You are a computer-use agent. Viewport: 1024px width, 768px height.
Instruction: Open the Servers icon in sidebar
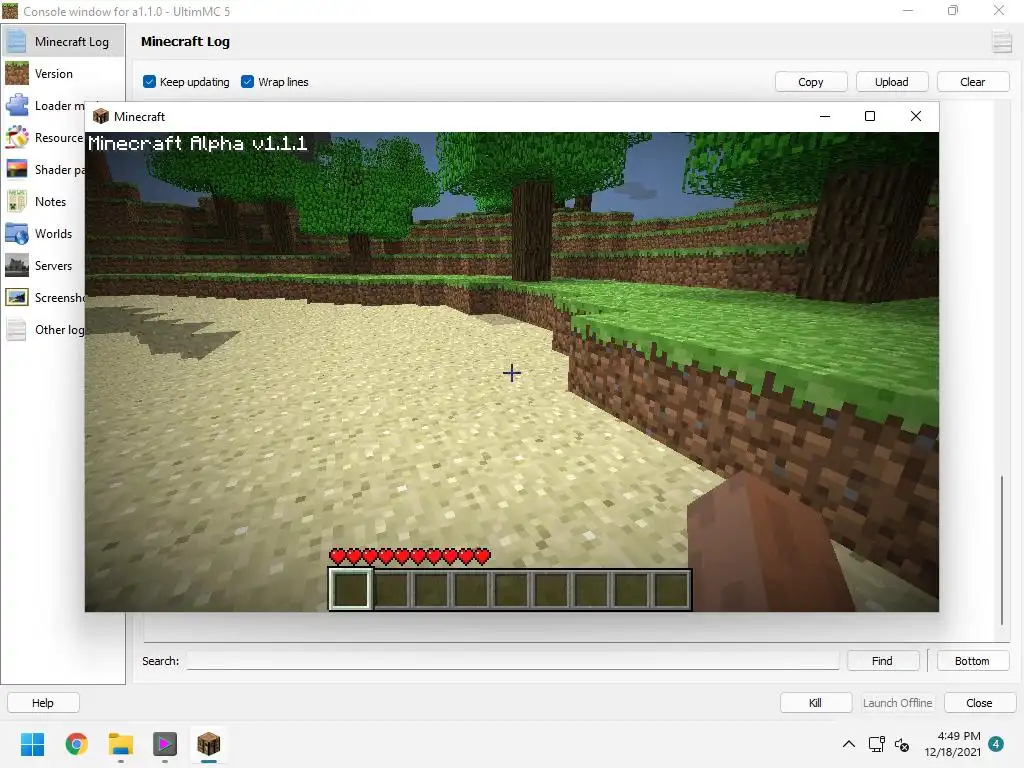(x=16, y=265)
